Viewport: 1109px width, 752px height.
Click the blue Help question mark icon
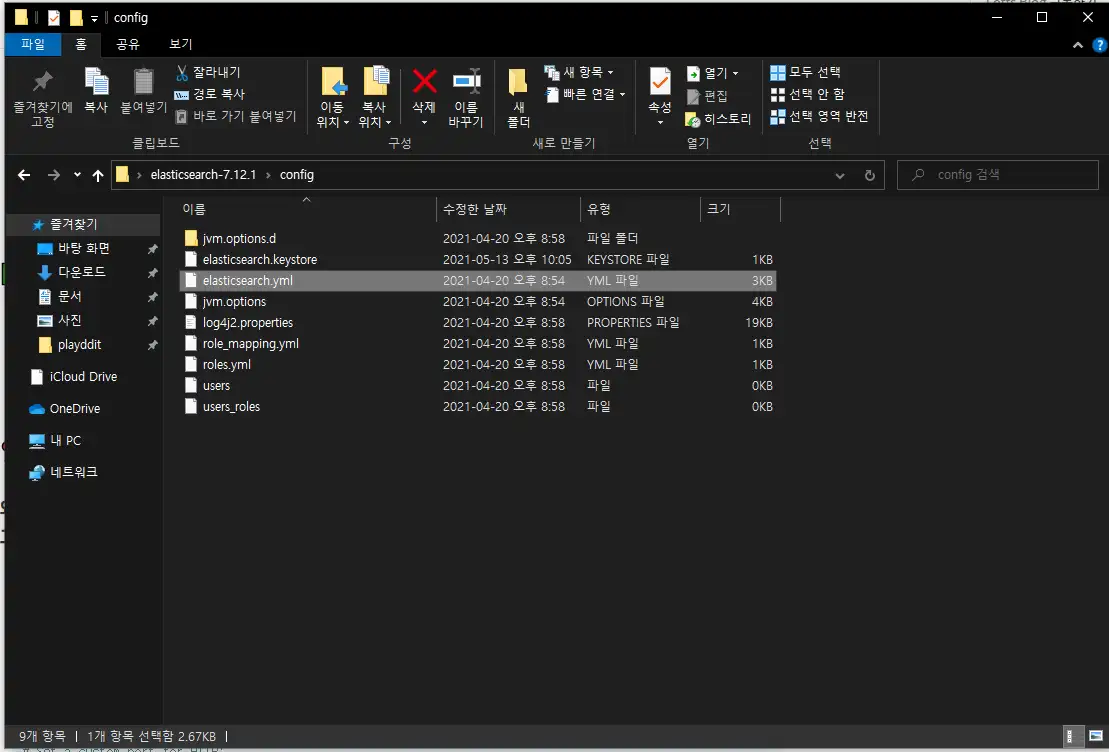click(1100, 45)
